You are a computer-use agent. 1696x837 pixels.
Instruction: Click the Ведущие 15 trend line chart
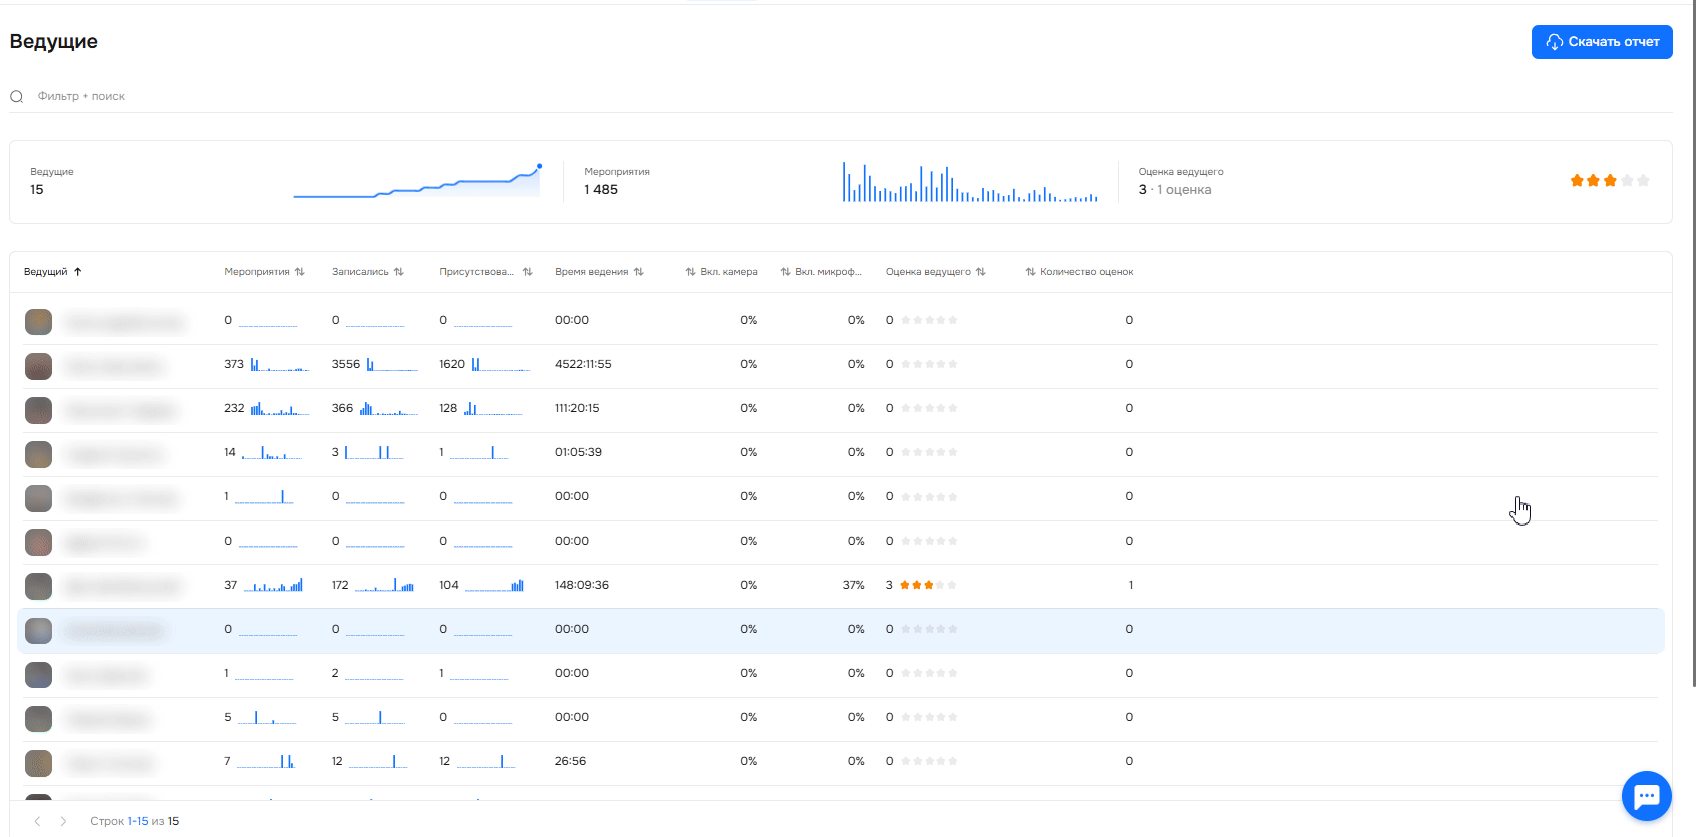tap(417, 183)
